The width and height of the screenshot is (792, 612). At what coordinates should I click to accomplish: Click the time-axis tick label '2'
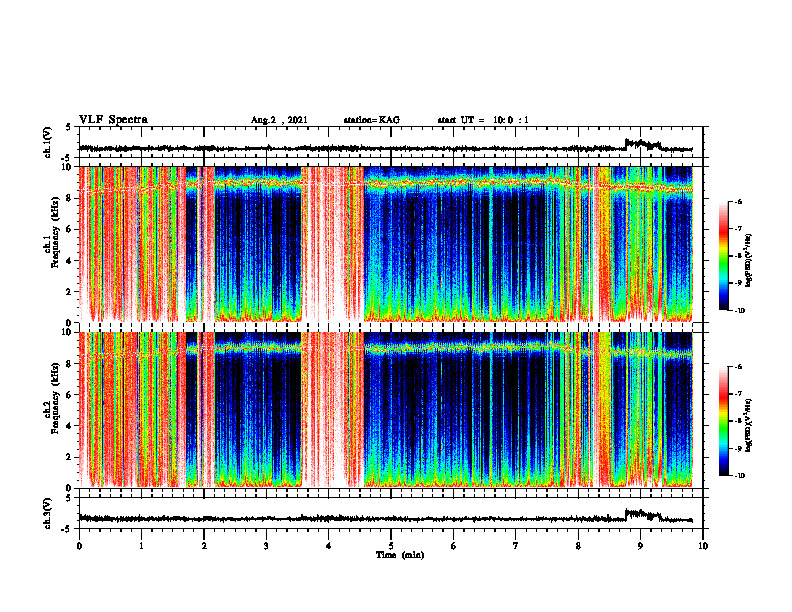pyautogui.click(x=204, y=546)
